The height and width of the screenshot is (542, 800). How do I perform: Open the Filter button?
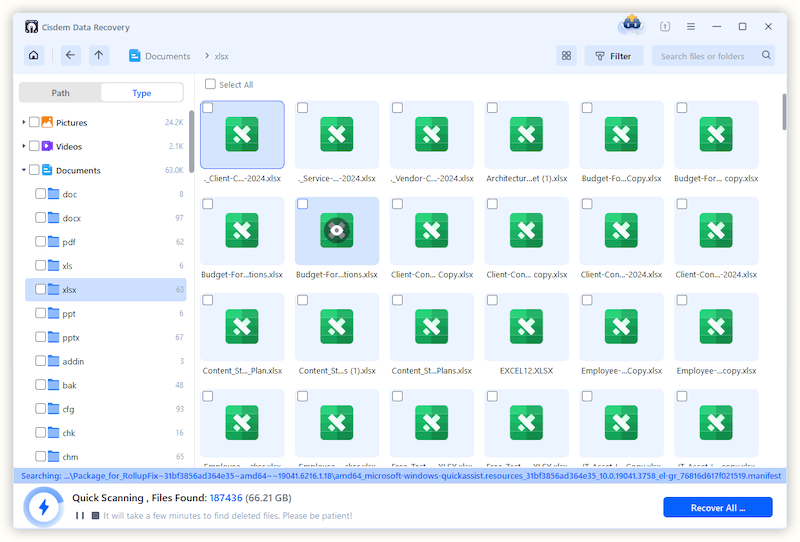(x=614, y=56)
